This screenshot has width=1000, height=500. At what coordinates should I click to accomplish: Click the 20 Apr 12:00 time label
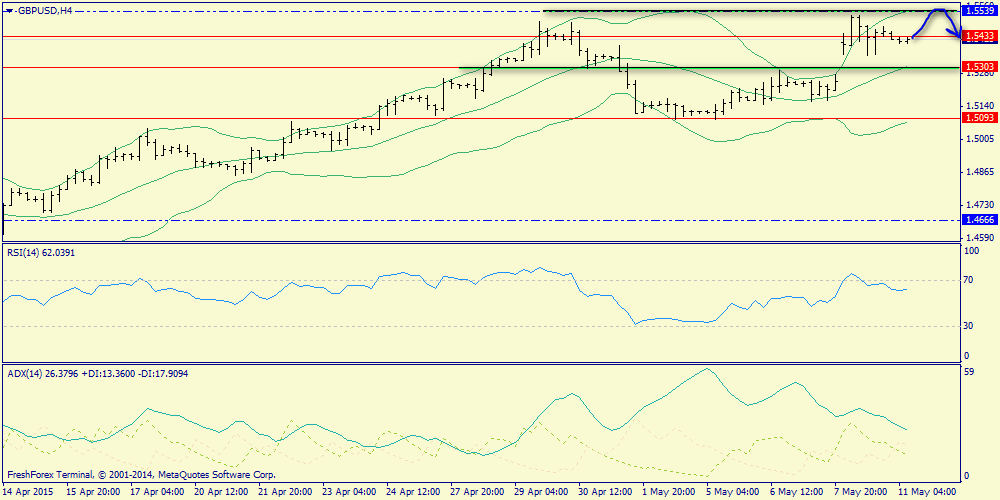click(222, 492)
